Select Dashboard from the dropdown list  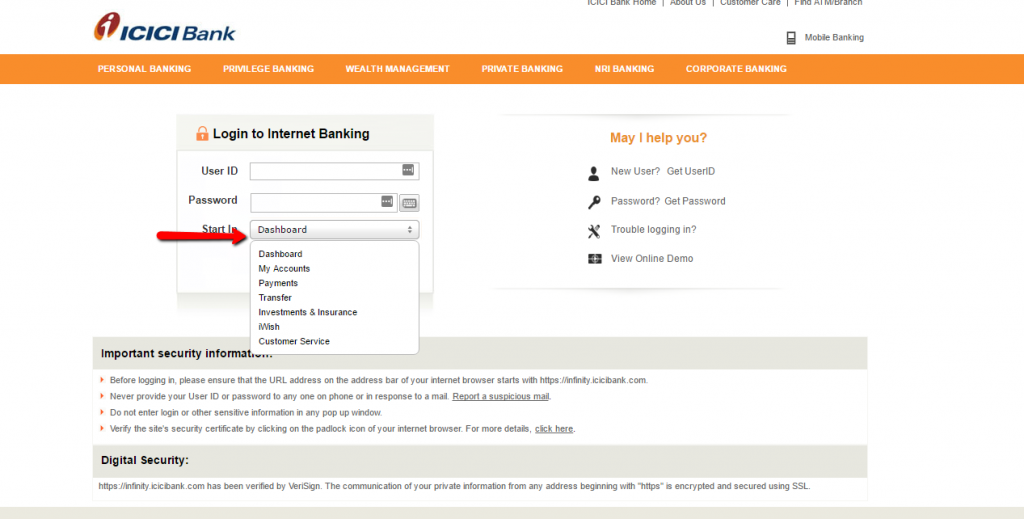[280, 254]
